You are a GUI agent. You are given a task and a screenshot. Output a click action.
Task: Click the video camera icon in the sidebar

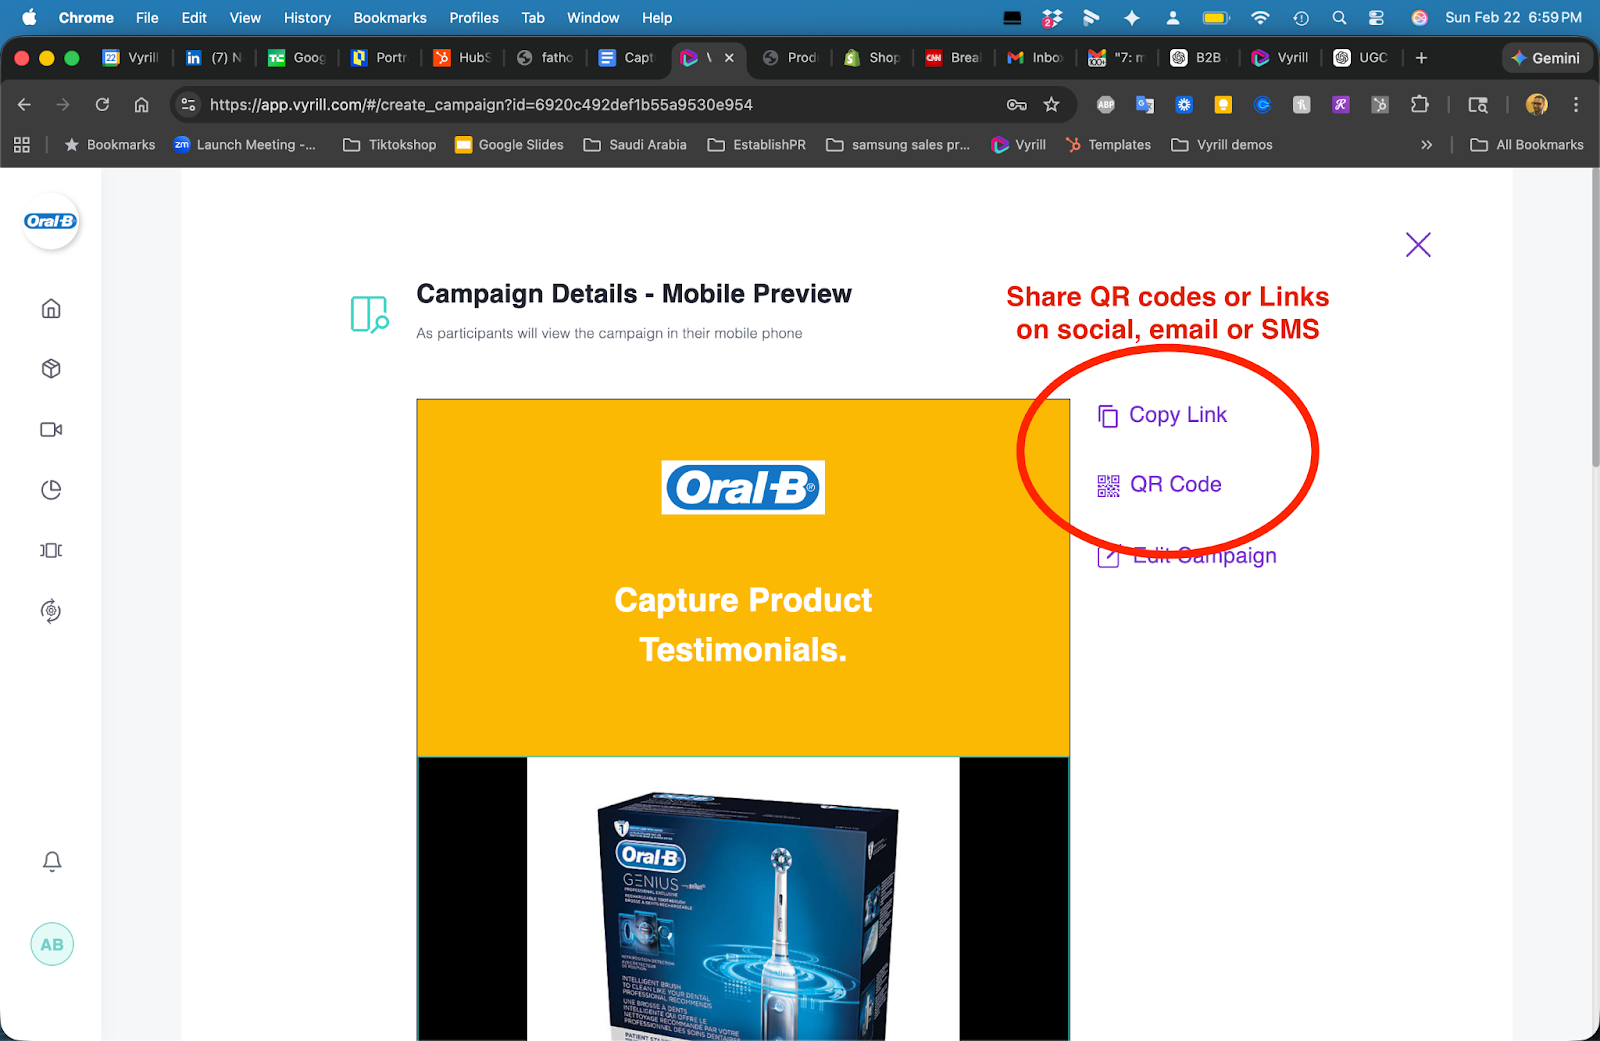point(50,429)
